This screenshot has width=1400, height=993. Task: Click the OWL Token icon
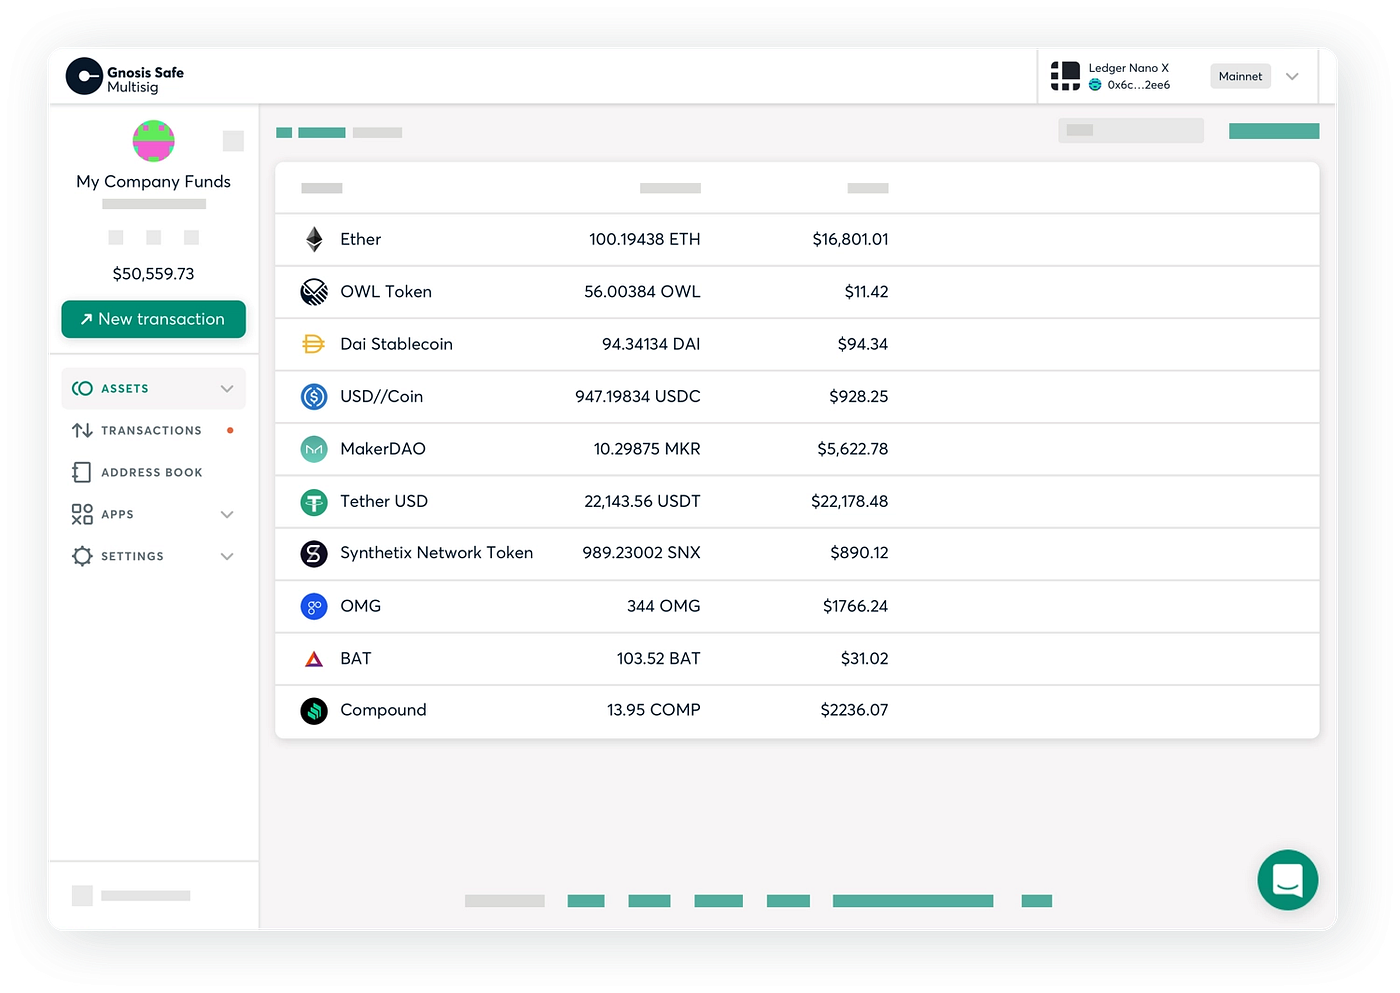(314, 292)
